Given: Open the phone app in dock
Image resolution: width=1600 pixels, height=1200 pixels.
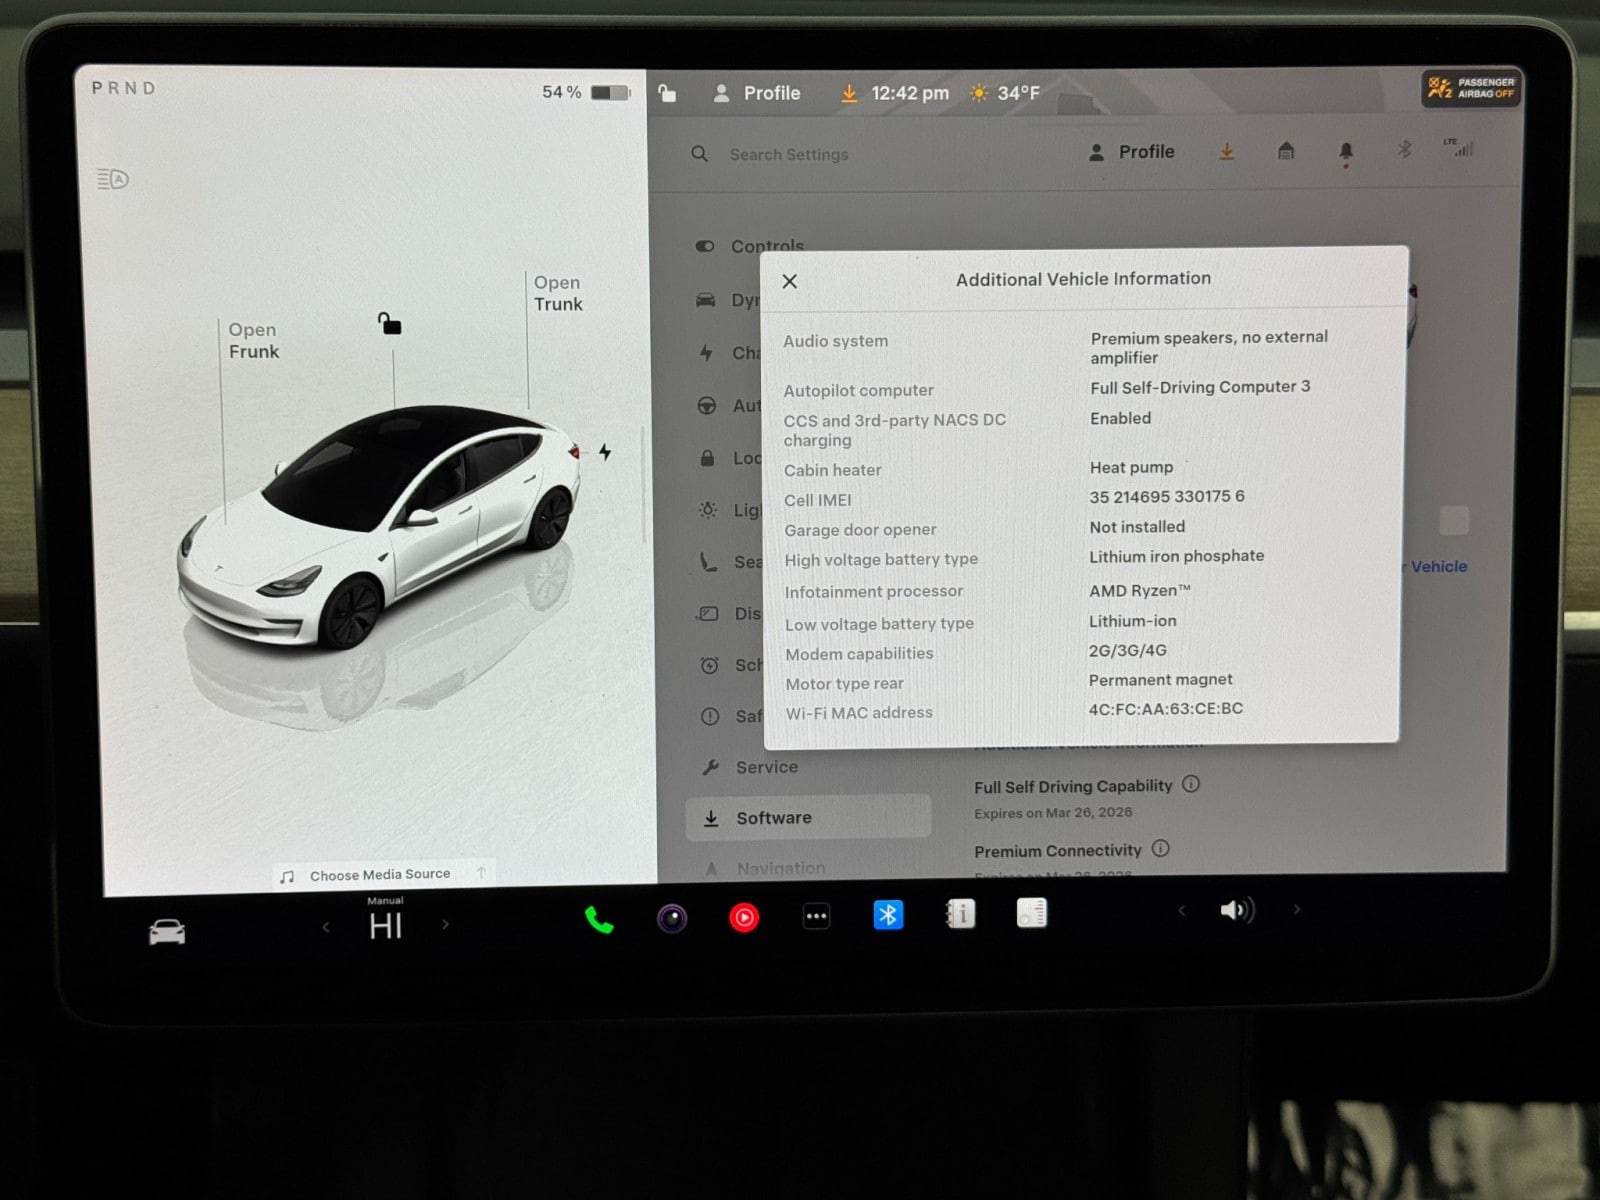Looking at the screenshot, I should click(598, 919).
